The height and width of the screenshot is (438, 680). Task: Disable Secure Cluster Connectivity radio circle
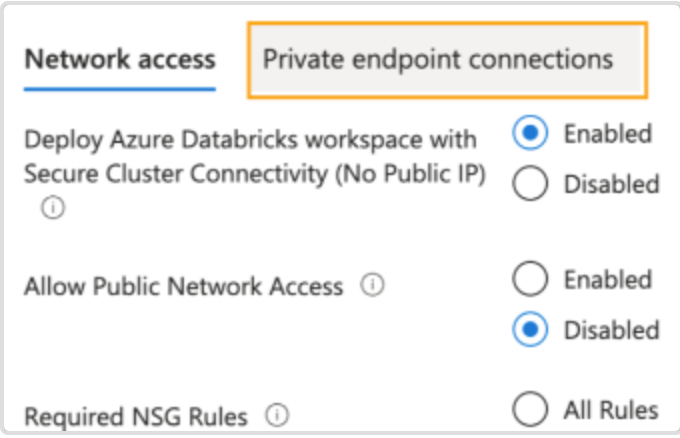point(530,183)
